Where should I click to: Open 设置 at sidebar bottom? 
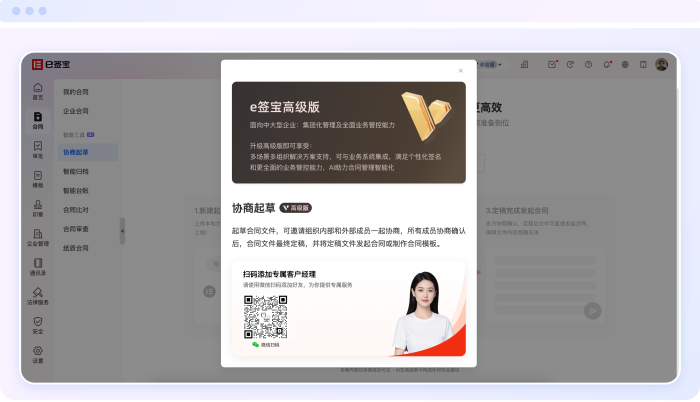[x=38, y=354]
